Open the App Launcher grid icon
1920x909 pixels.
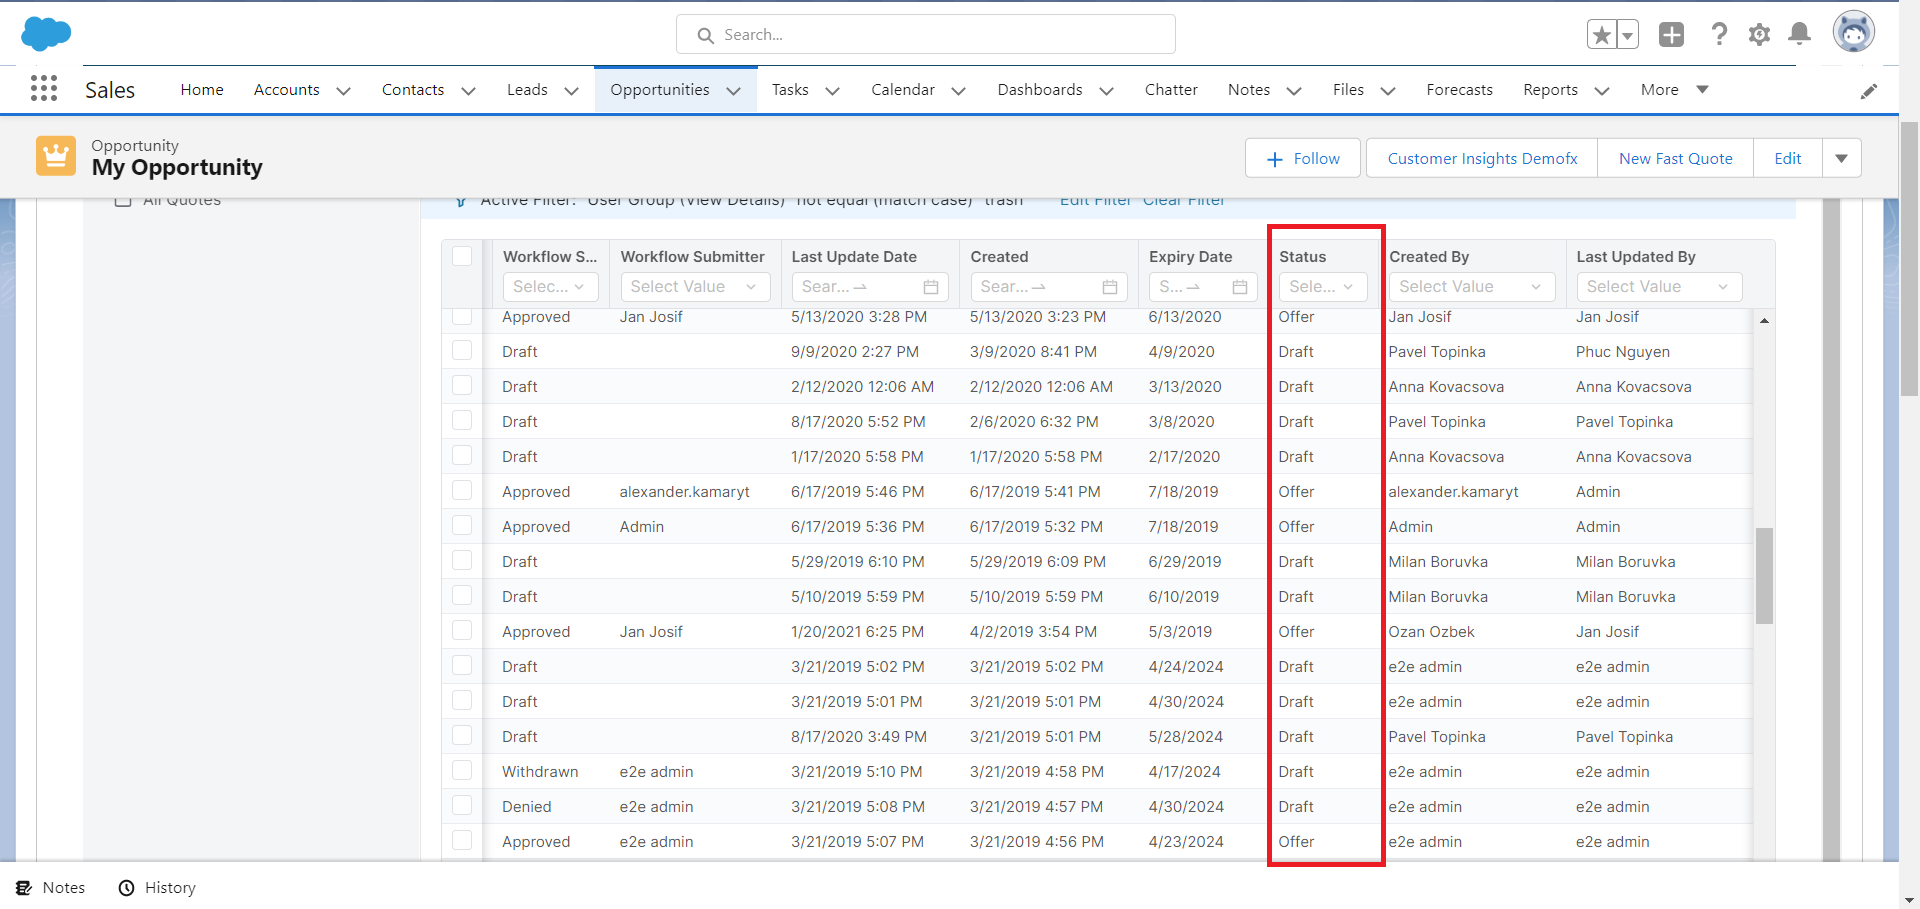pyautogui.click(x=44, y=89)
